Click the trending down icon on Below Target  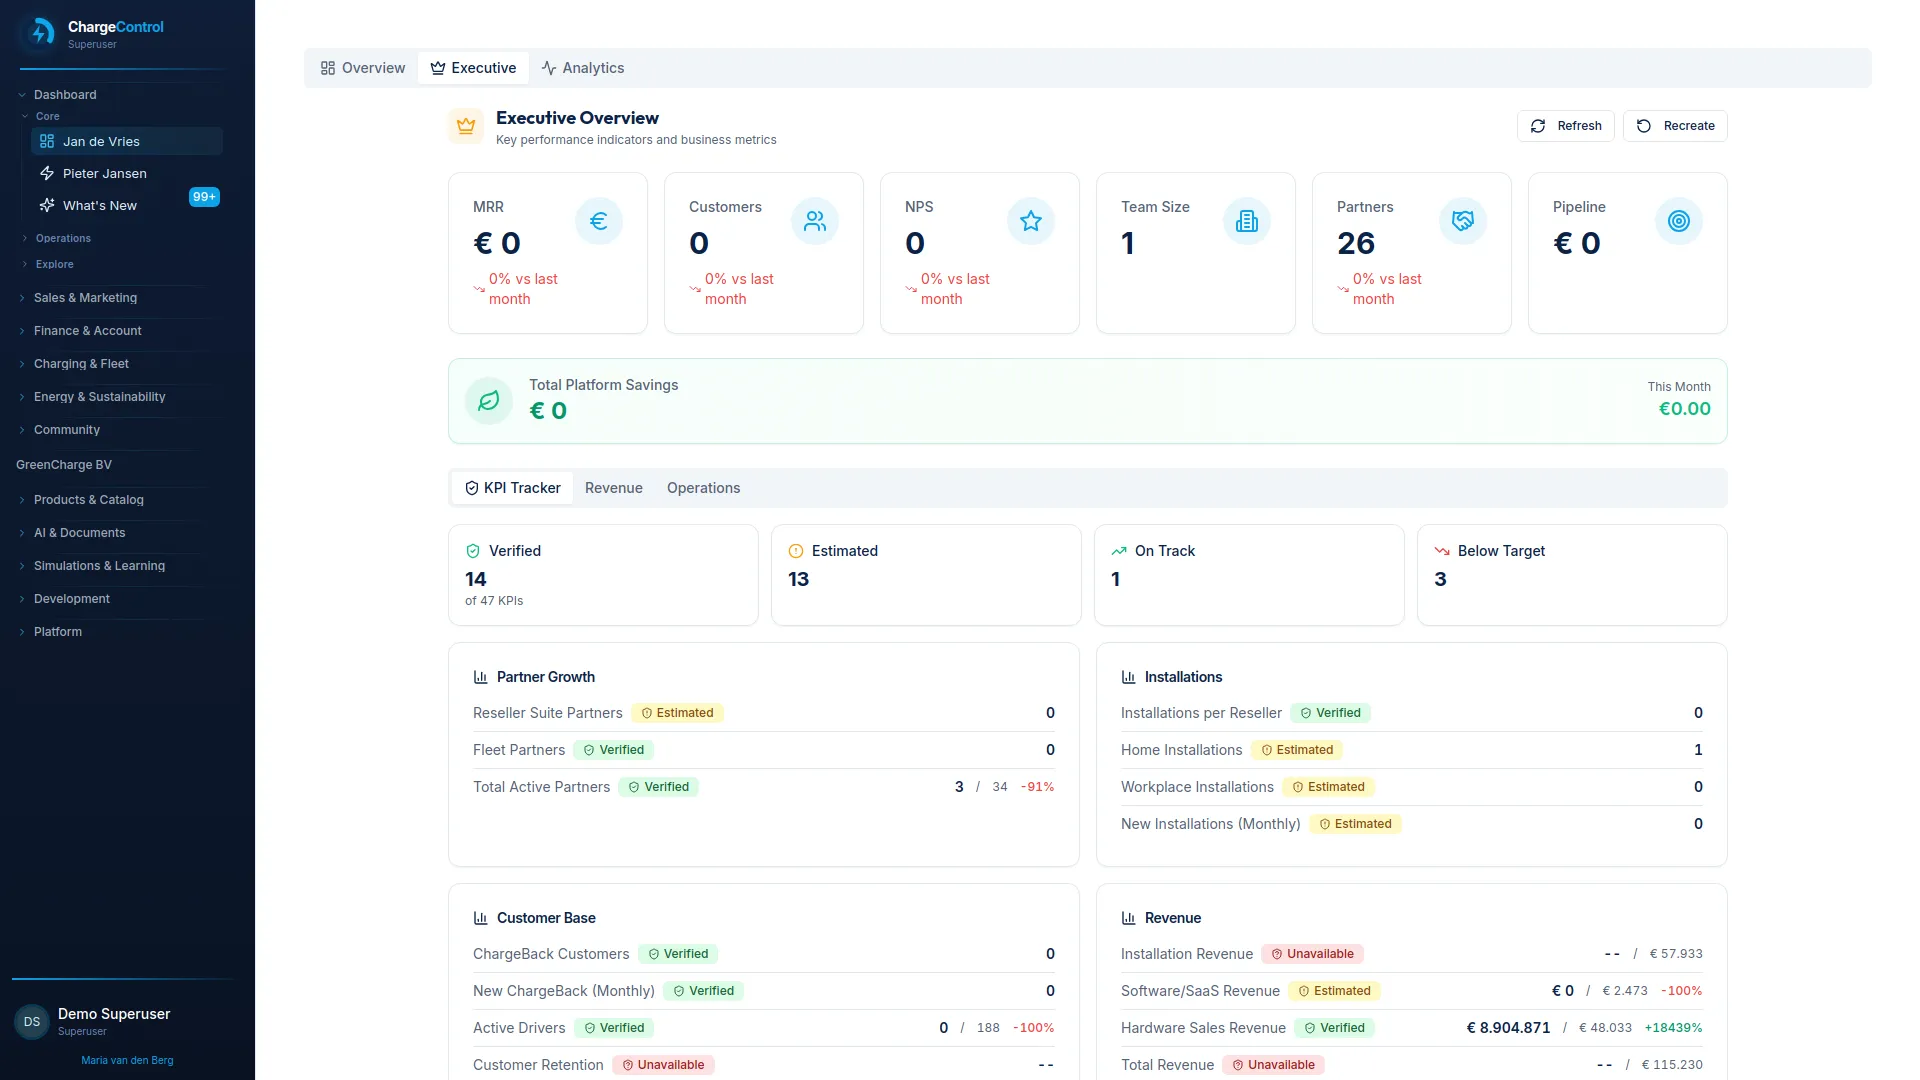1442,551
